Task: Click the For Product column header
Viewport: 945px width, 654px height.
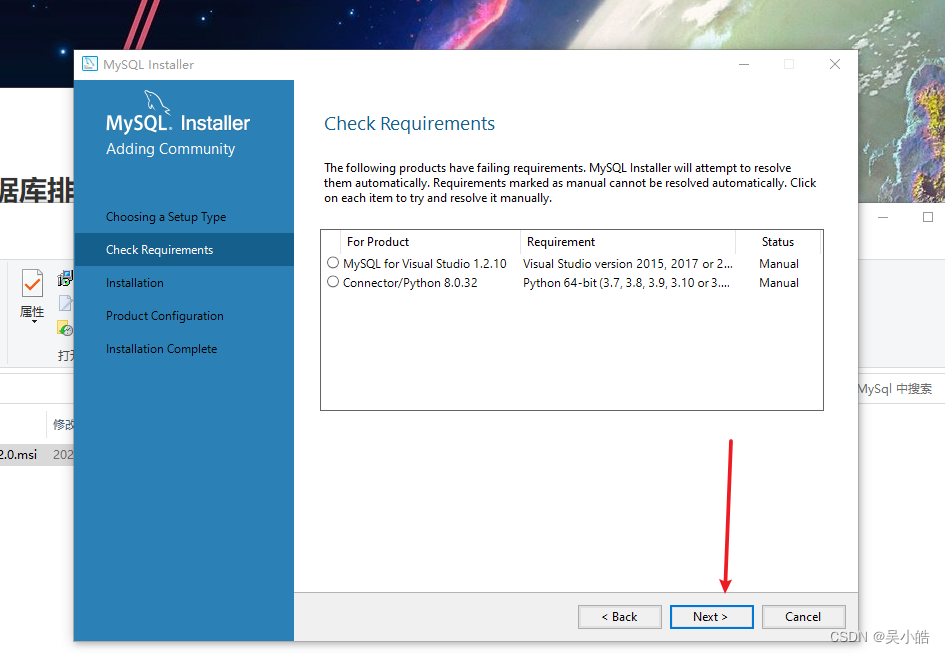Action: pyautogui.click(x=430, y=242)
